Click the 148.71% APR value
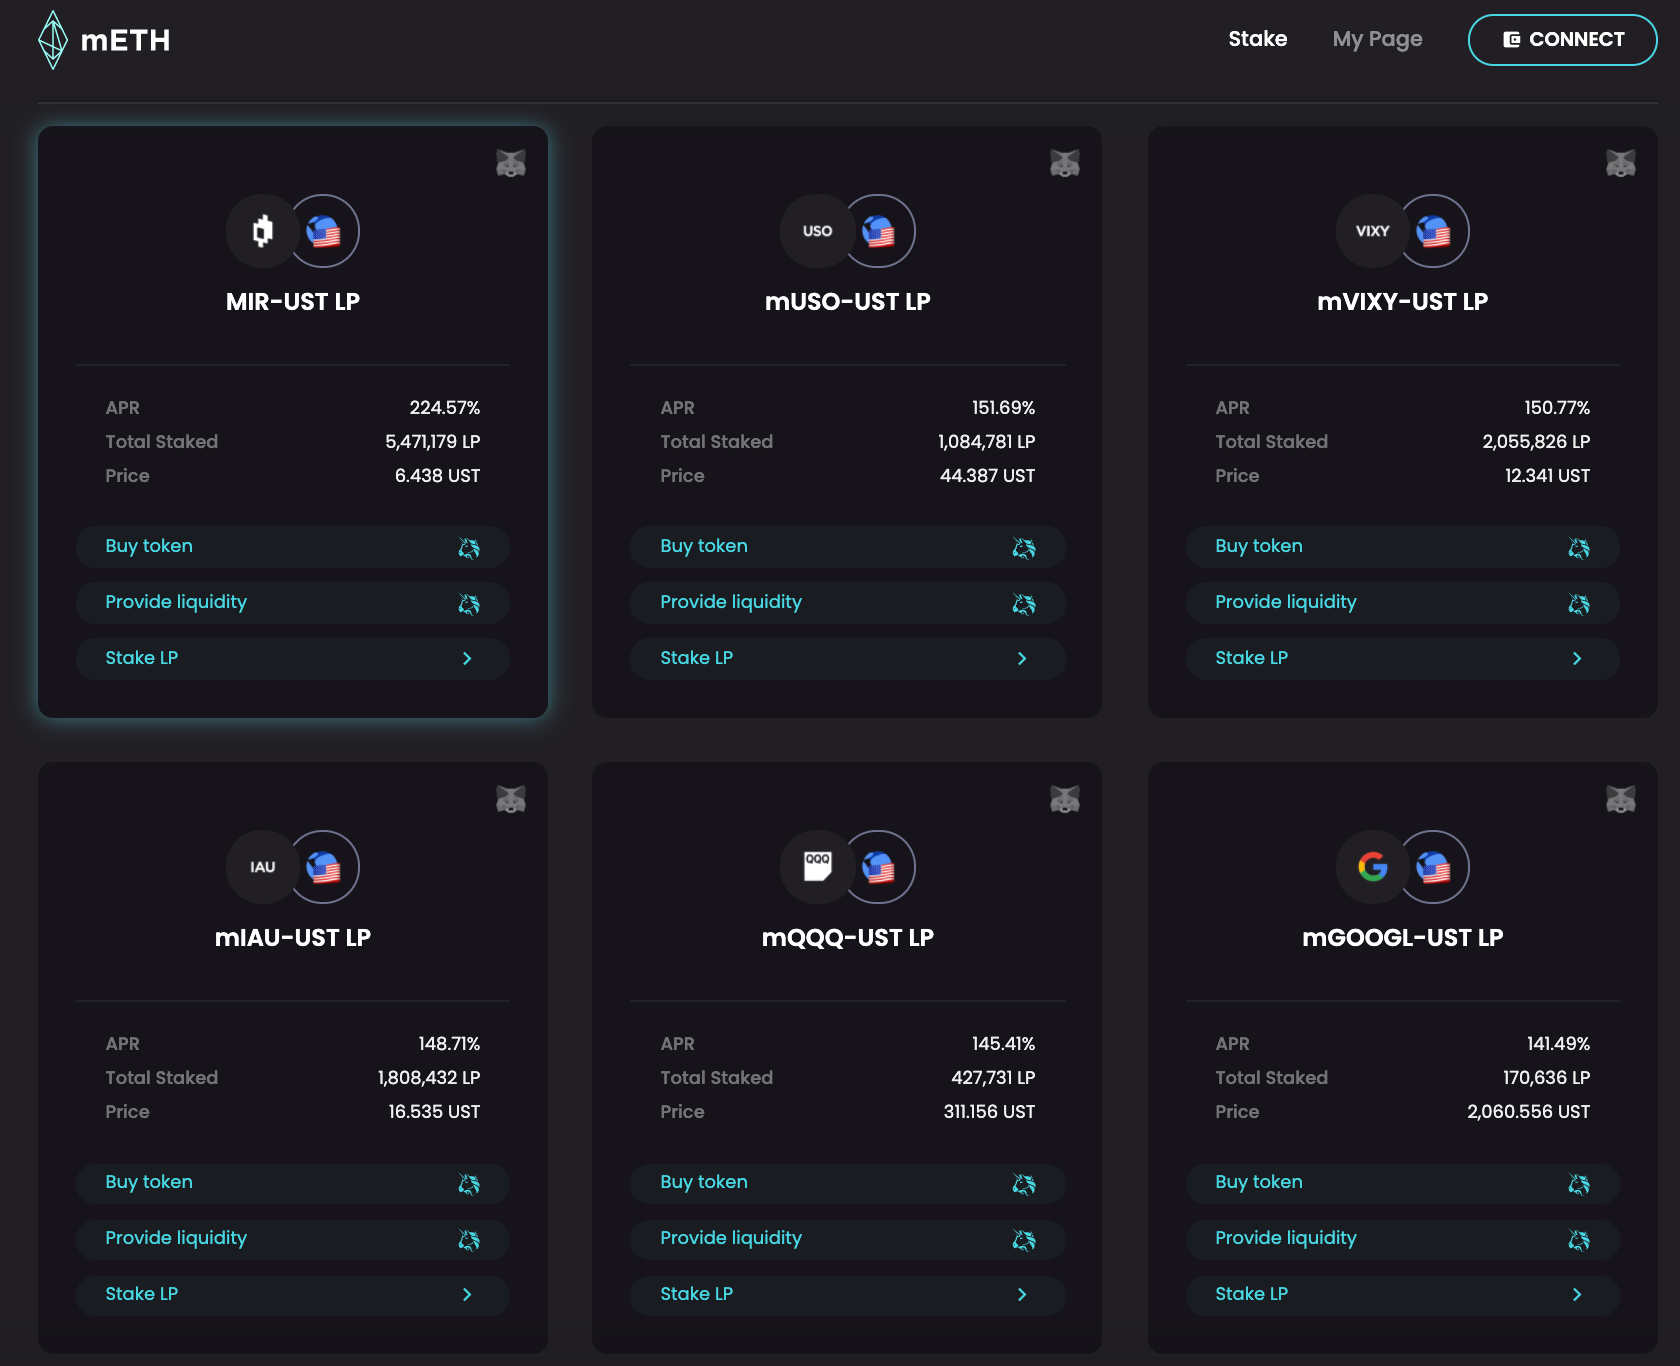1680x1366 pixels. (x=449, y=1044)
